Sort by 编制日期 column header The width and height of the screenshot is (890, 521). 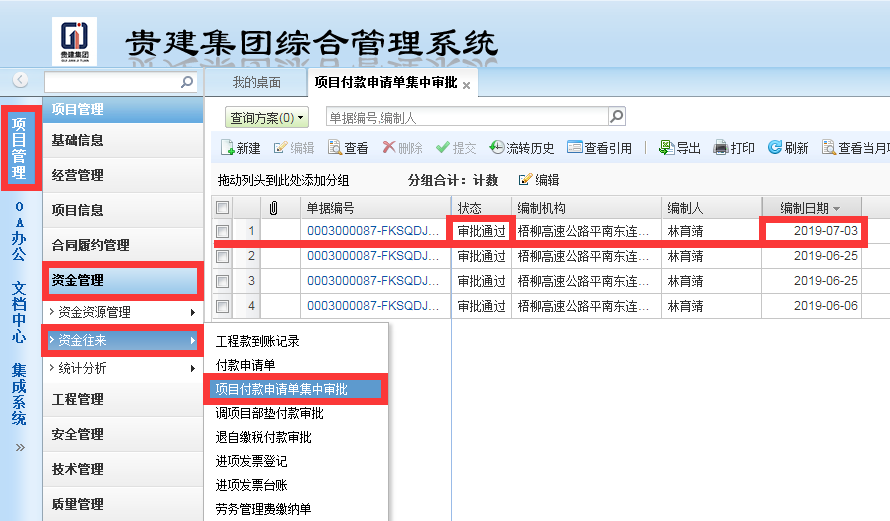point(811,208)
